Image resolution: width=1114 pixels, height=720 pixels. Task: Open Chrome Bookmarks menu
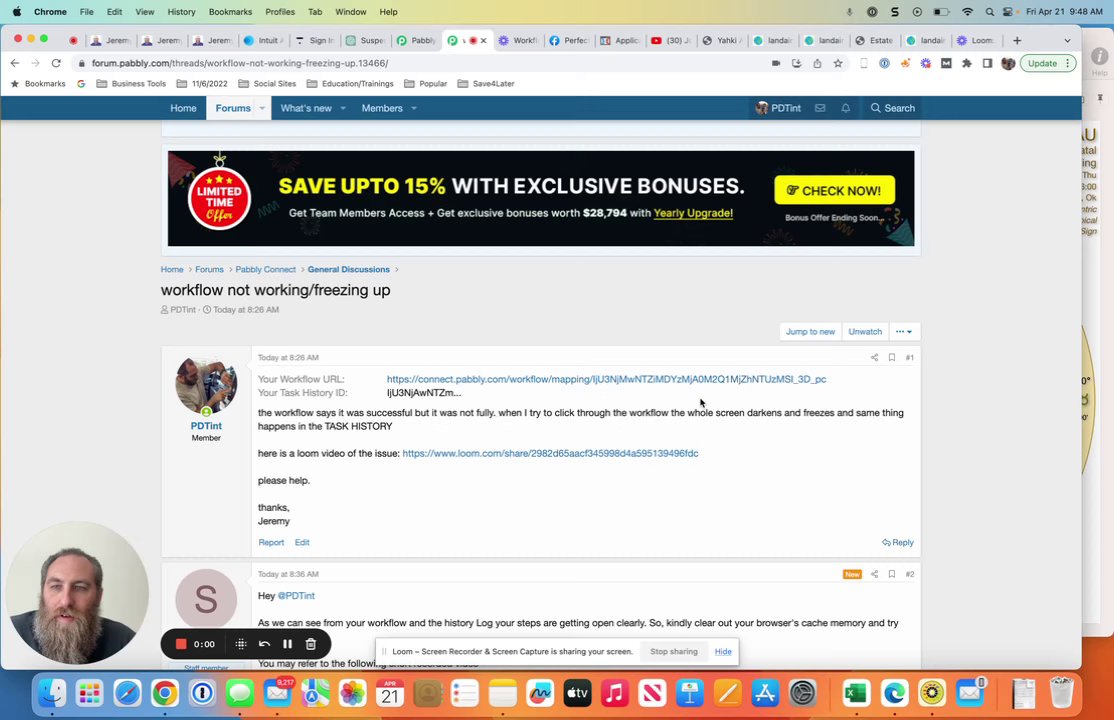pos(230,12)
